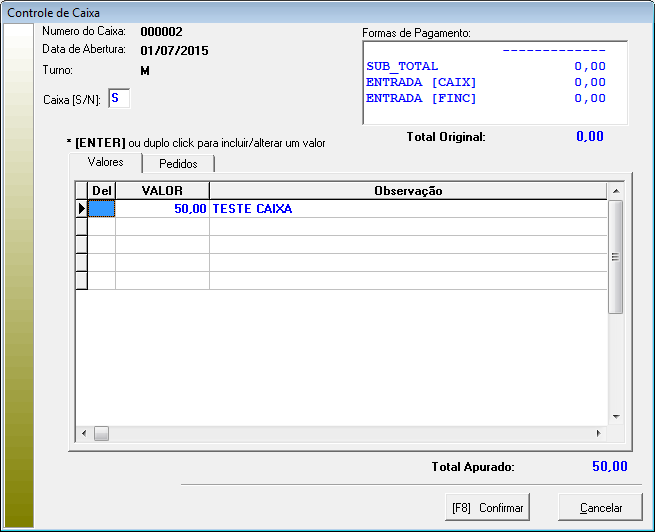Click the Del column header
Viewport: 655px width, 532px height.
click(x=102, y=190)
